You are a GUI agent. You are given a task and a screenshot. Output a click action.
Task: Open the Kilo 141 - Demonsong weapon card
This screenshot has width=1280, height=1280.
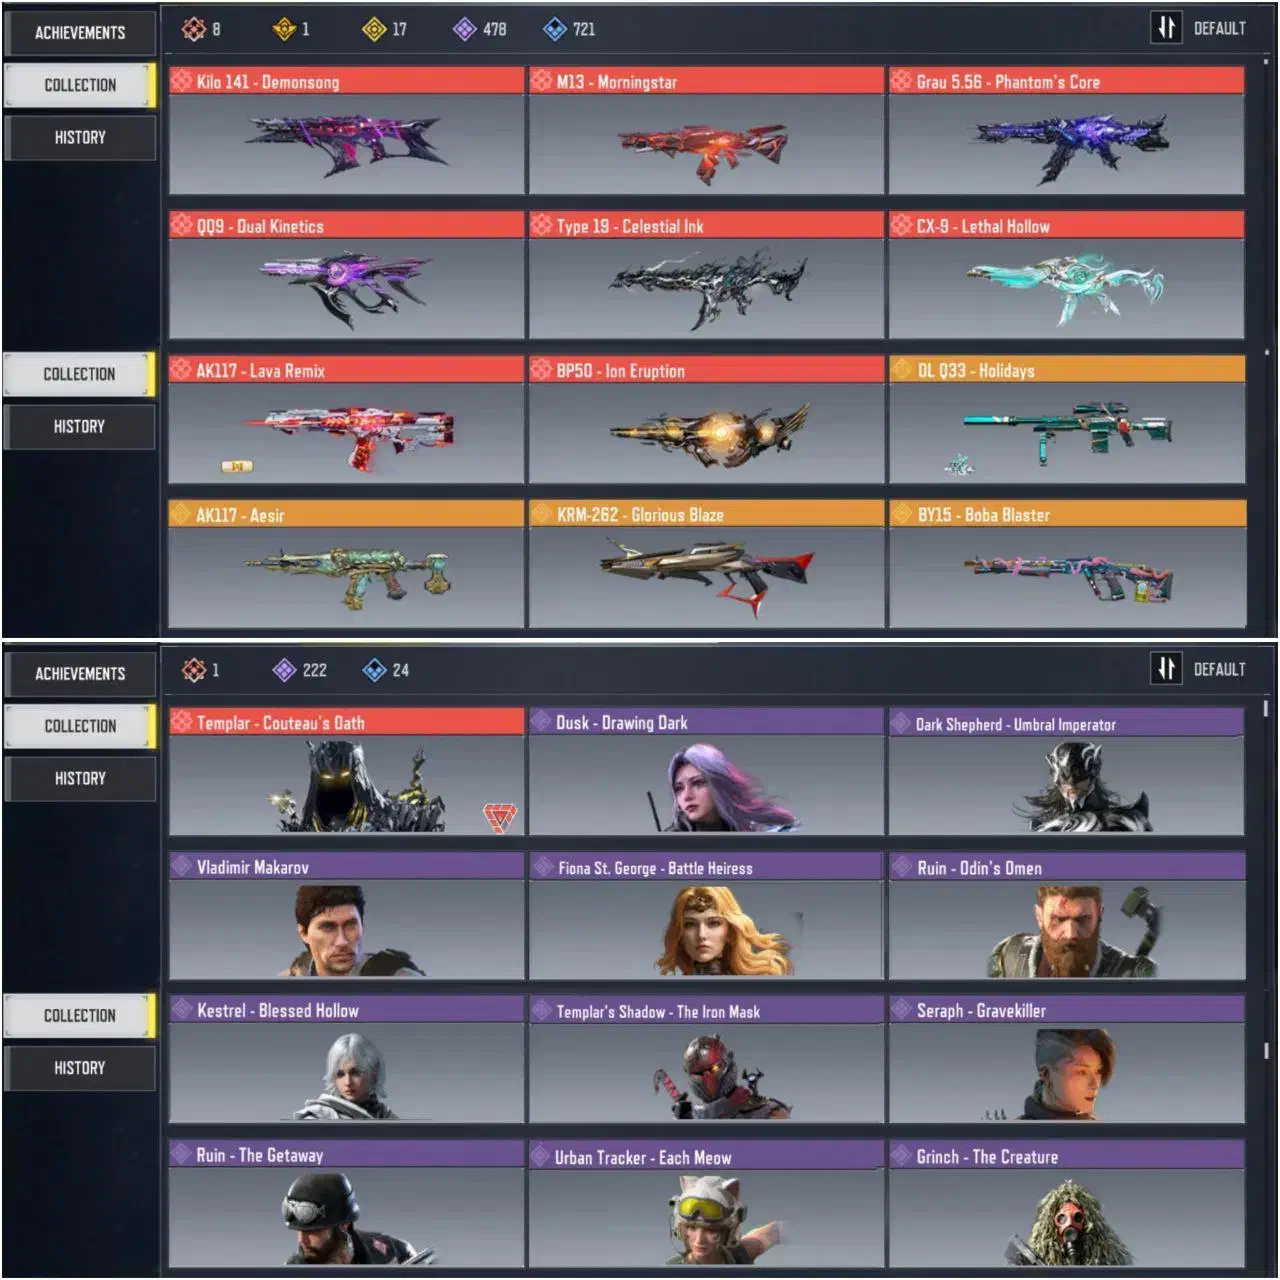point(347,130)
